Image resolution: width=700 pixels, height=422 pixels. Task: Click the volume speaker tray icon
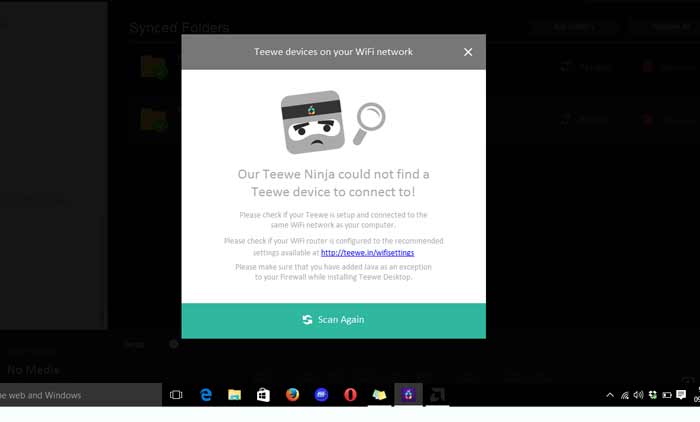(638, 395)
